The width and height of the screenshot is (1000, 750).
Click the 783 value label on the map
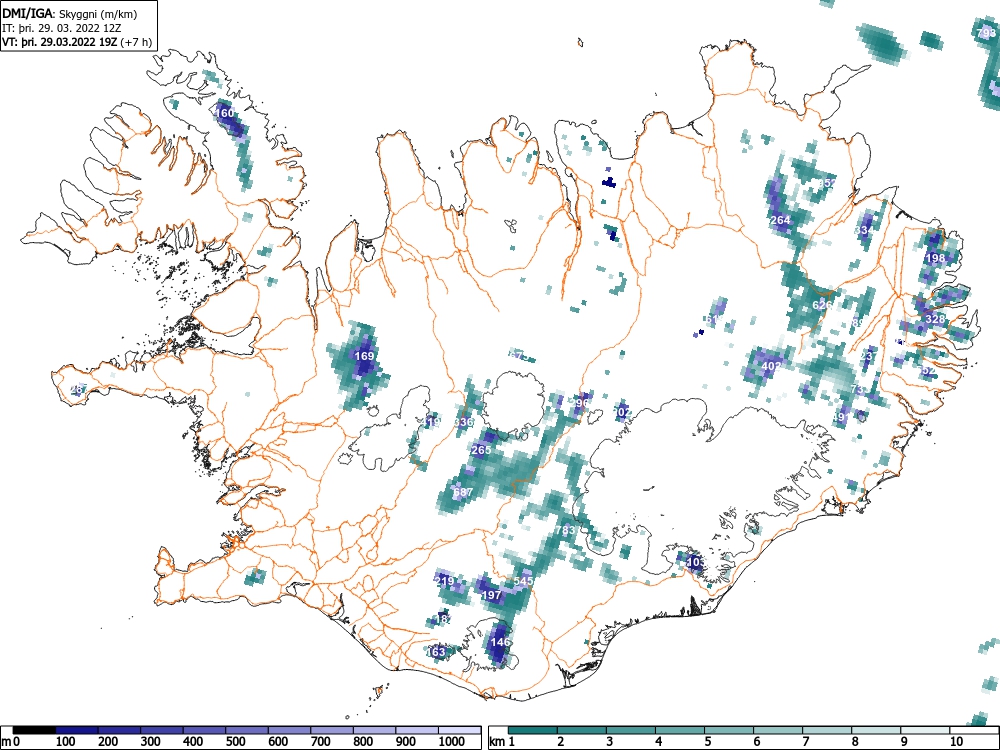pyautogui.click(x=565, y=530)
